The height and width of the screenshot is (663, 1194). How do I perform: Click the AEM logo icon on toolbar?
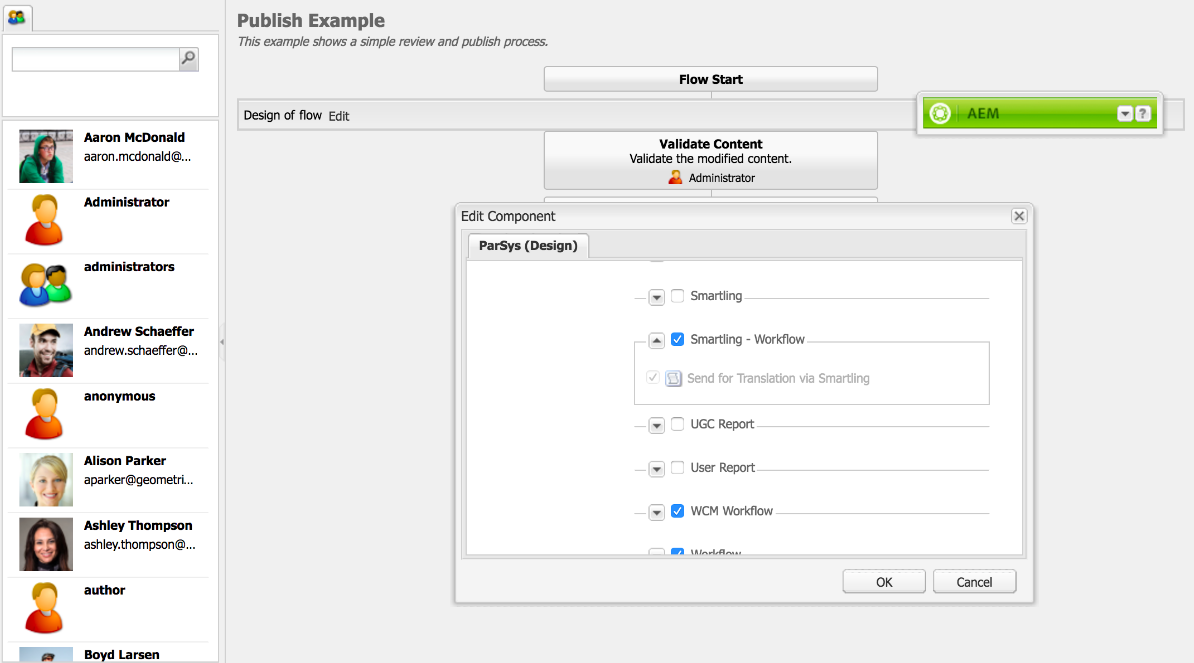(x=940, y=113)
